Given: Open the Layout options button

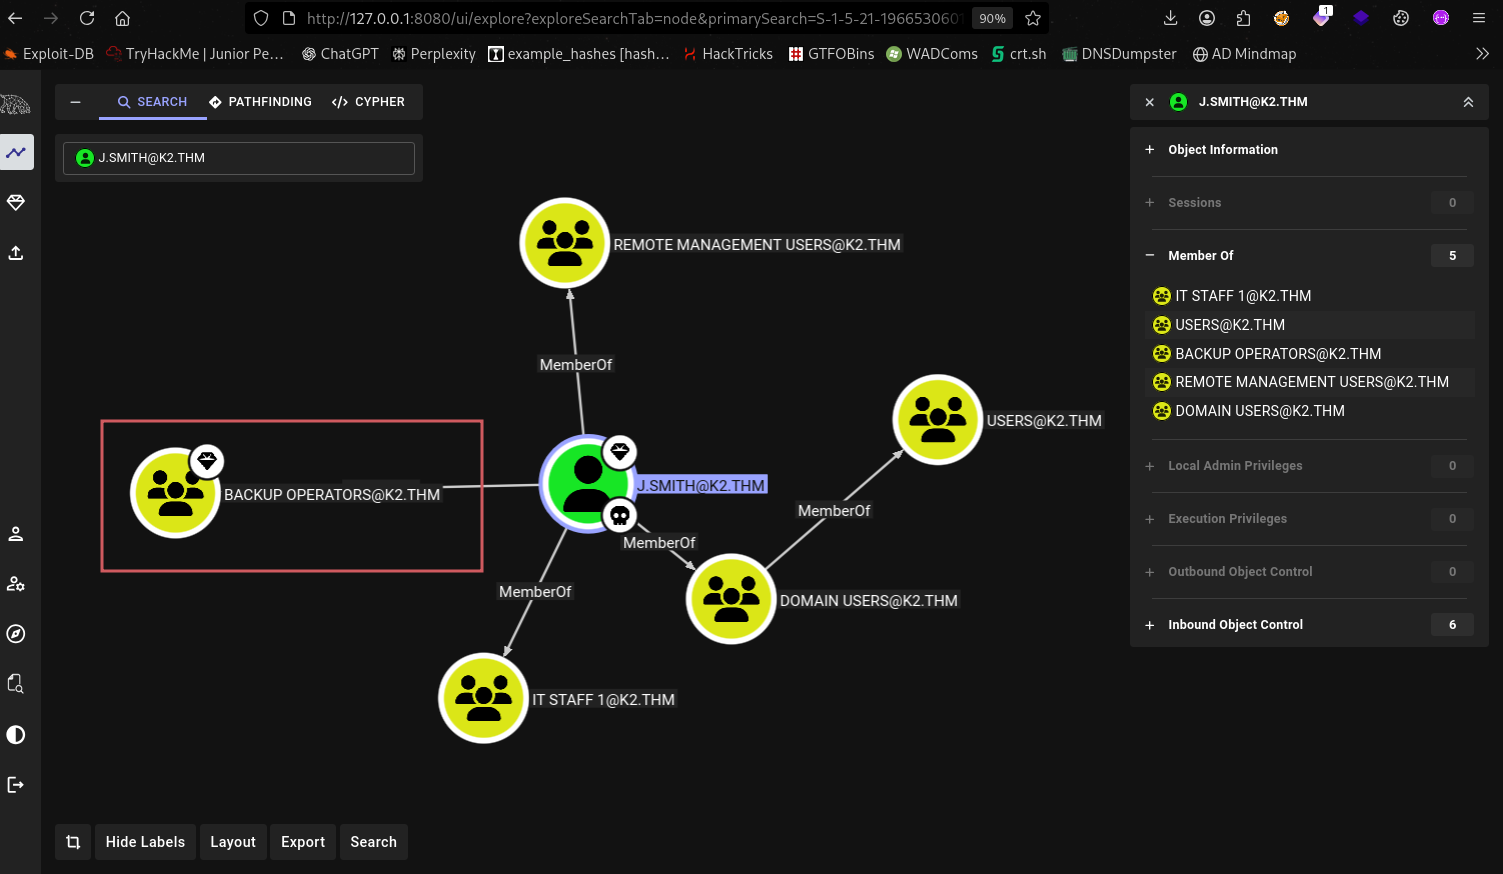Looking at the screenshot, I should [x=233, y=842].
